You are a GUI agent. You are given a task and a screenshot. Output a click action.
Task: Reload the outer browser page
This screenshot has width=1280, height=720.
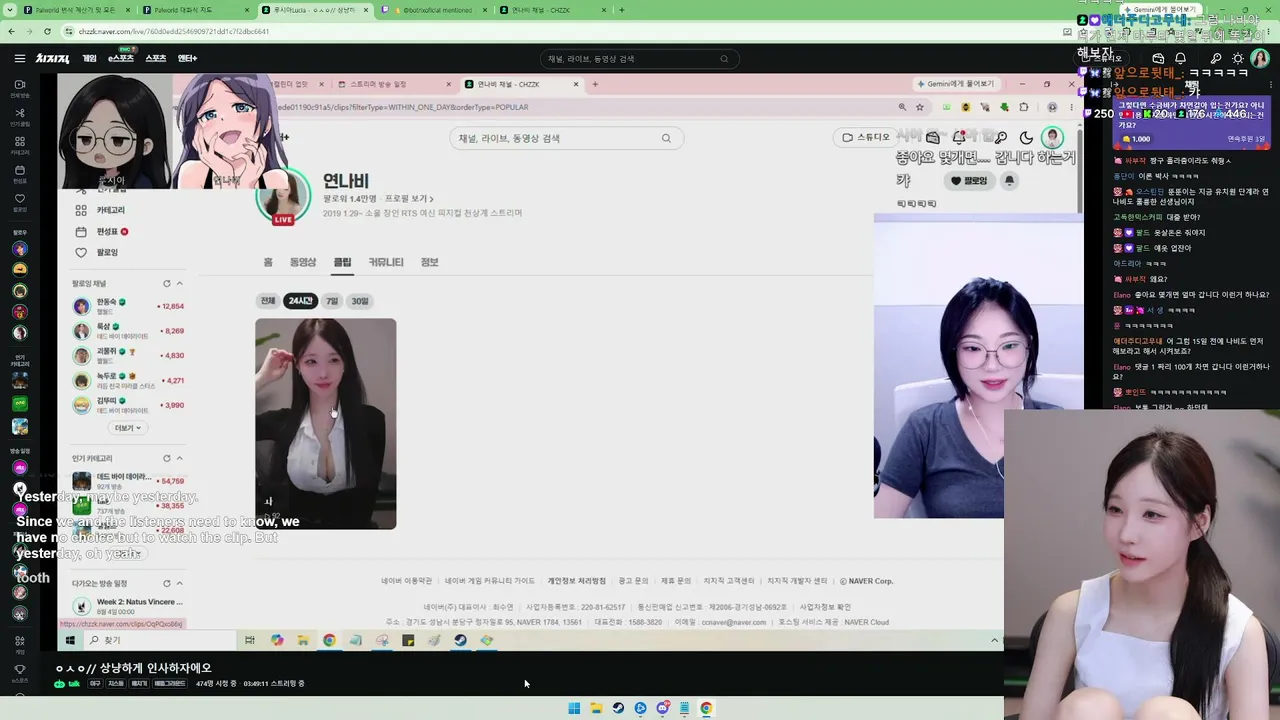47,31
